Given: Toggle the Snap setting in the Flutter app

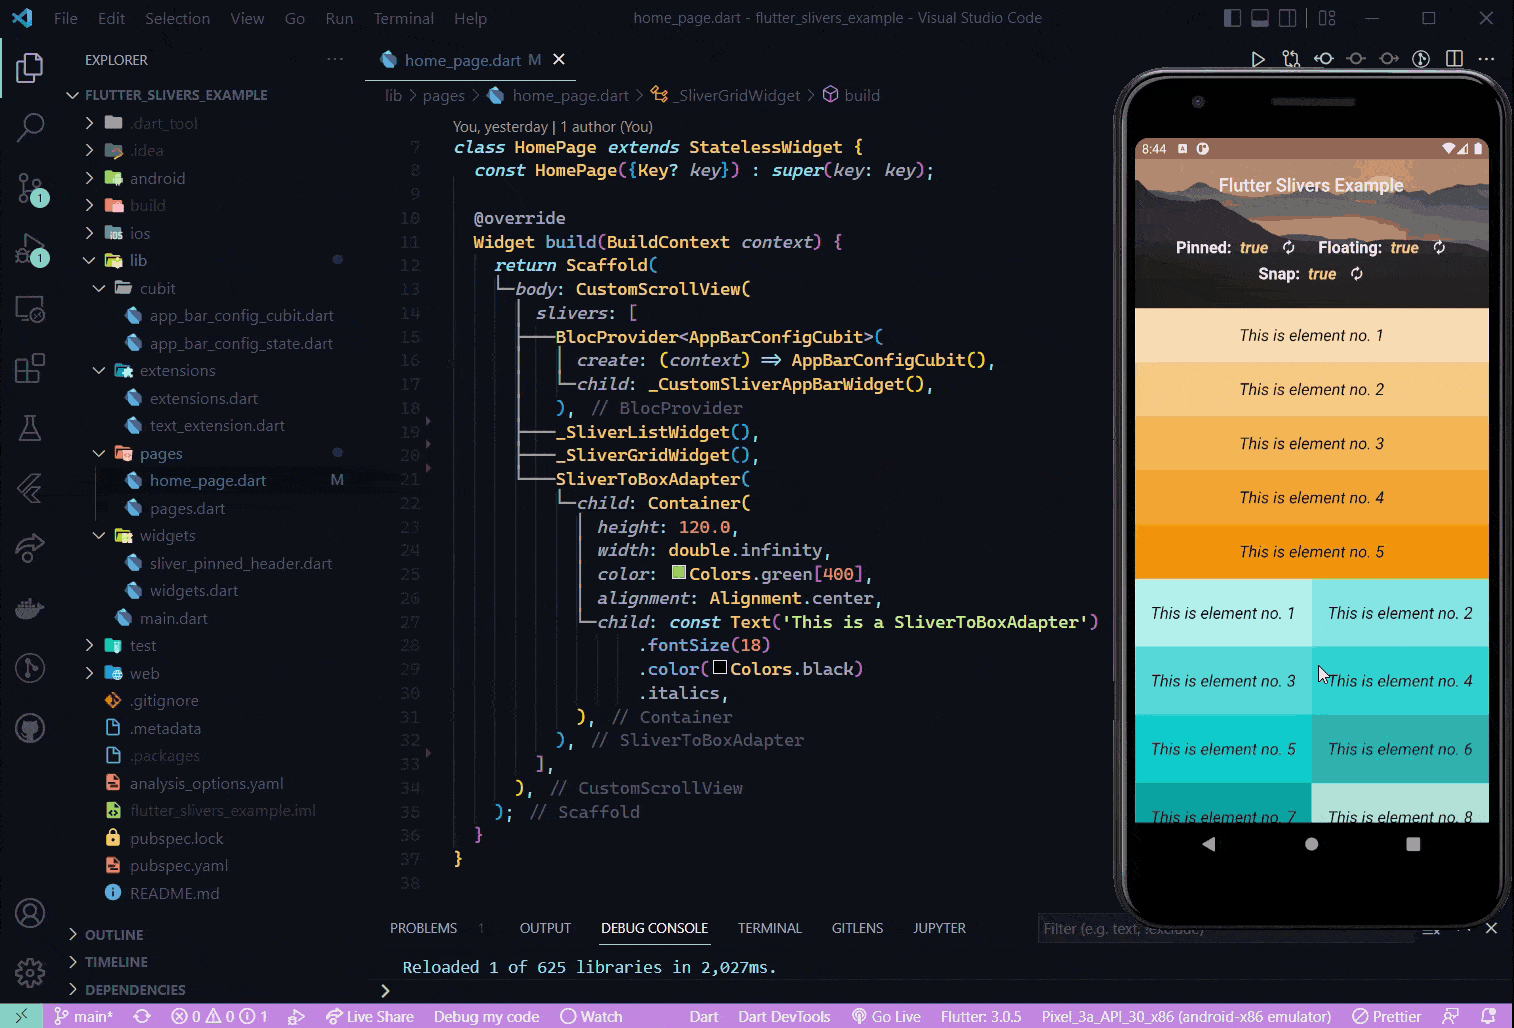Looking at the screenshot, I should click(1357, 273).
